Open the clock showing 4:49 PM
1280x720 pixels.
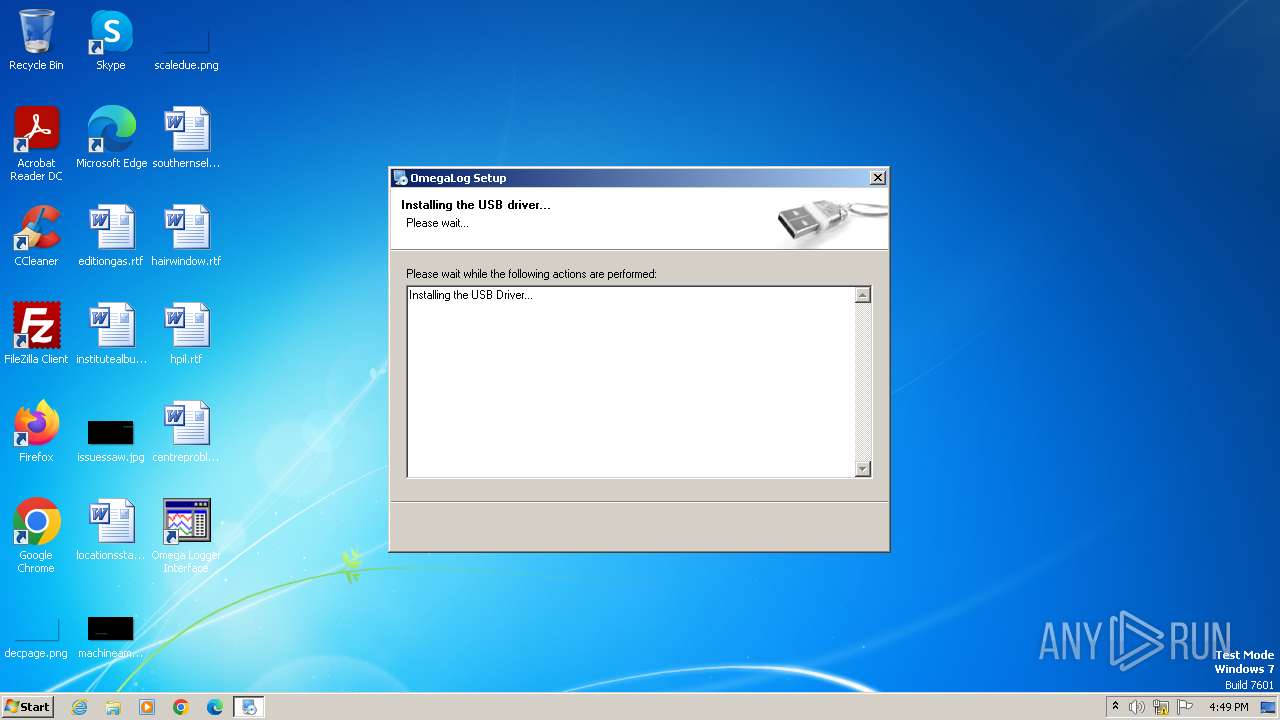(x=1228, y=707)
